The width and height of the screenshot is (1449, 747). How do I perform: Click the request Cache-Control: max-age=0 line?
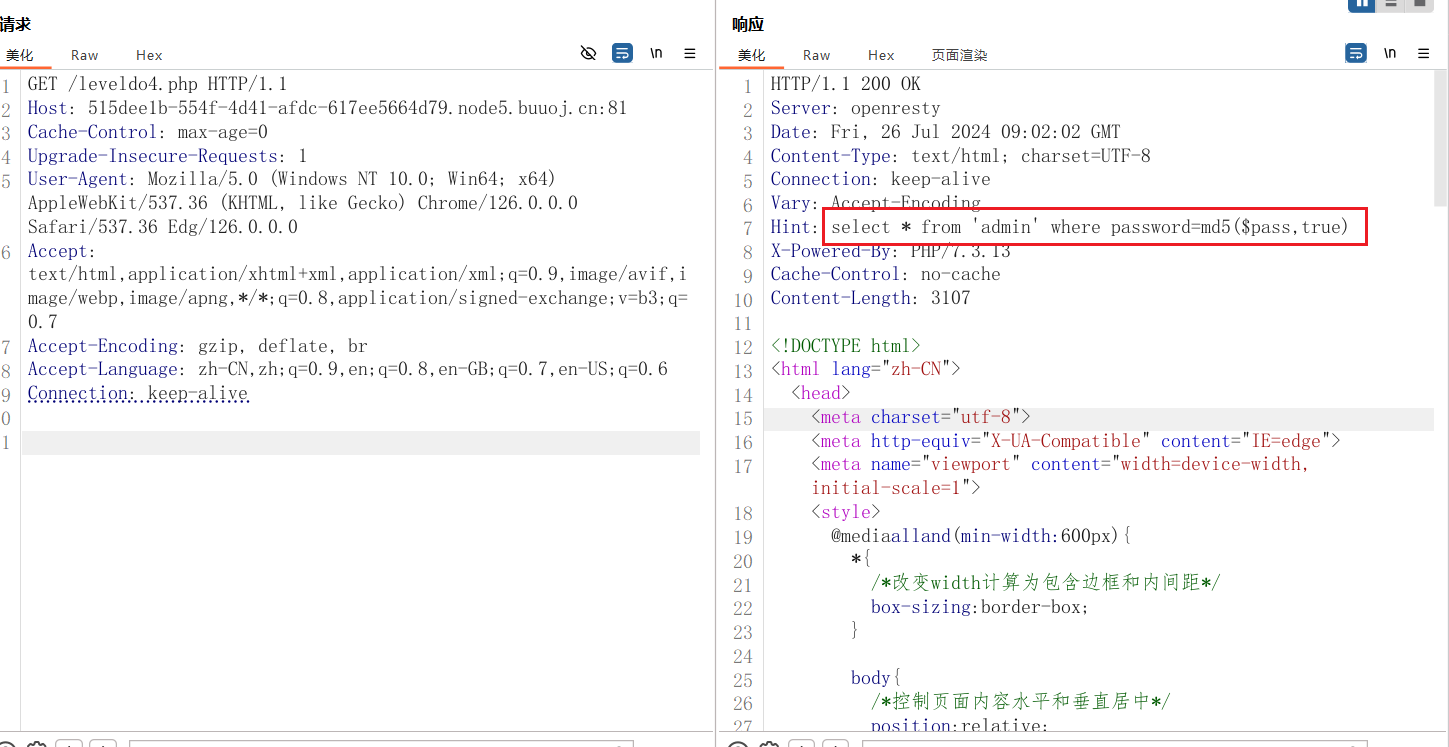point(148,132)
